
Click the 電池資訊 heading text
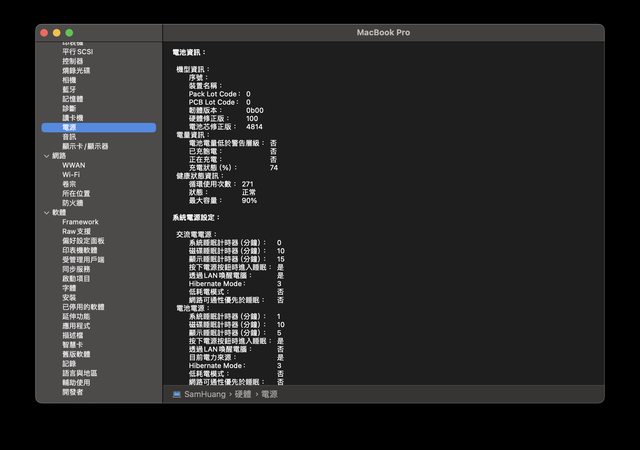coord(189,52)
